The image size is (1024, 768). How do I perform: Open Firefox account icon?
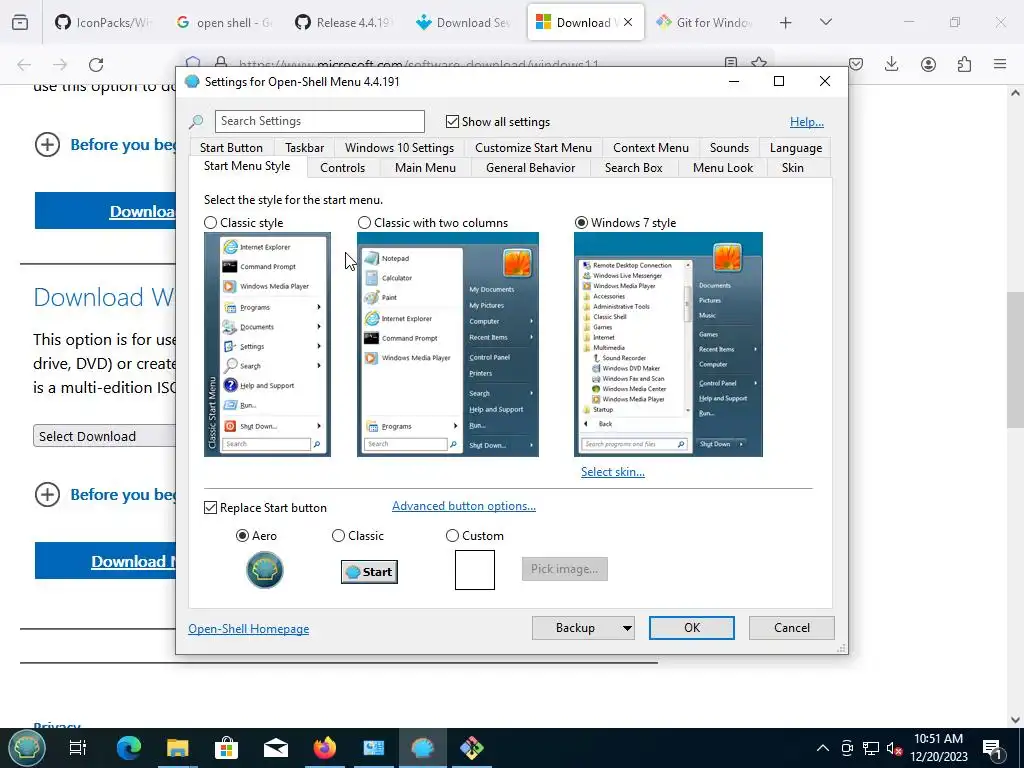(x=928, y=64)
